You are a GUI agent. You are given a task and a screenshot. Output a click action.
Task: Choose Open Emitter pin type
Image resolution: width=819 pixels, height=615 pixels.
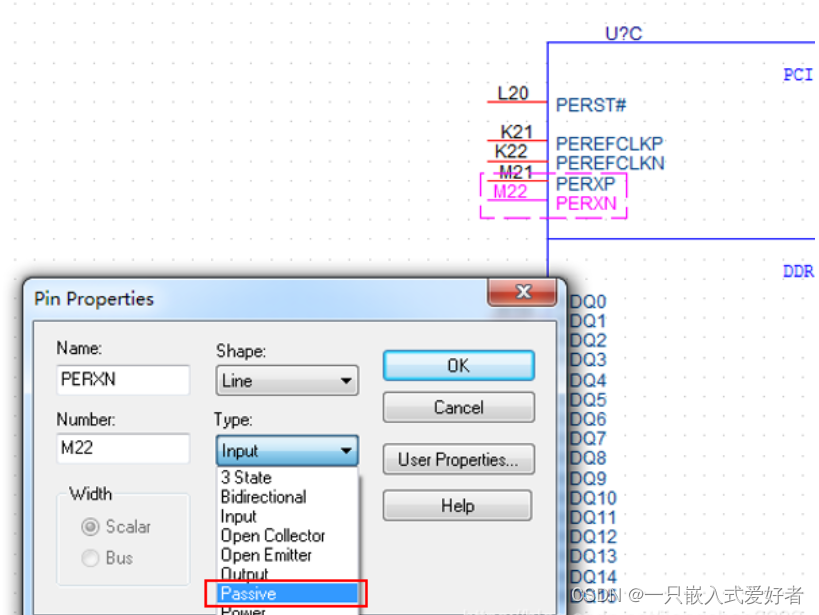[266, 555]
